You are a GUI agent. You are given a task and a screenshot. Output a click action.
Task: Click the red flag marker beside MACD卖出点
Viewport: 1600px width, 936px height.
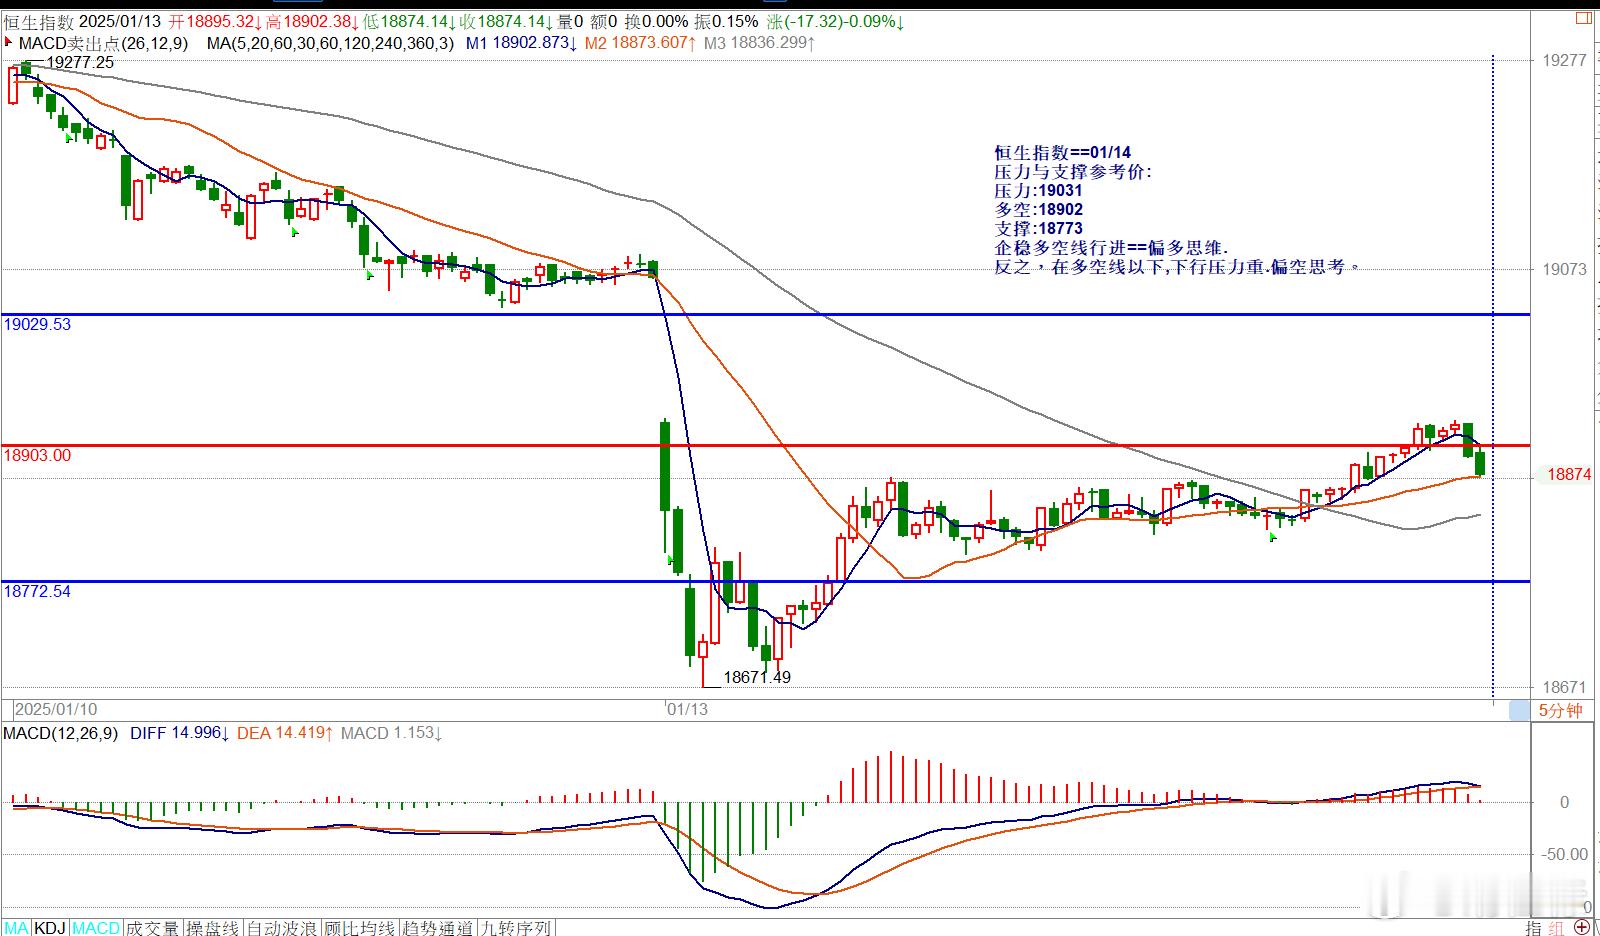9,43
